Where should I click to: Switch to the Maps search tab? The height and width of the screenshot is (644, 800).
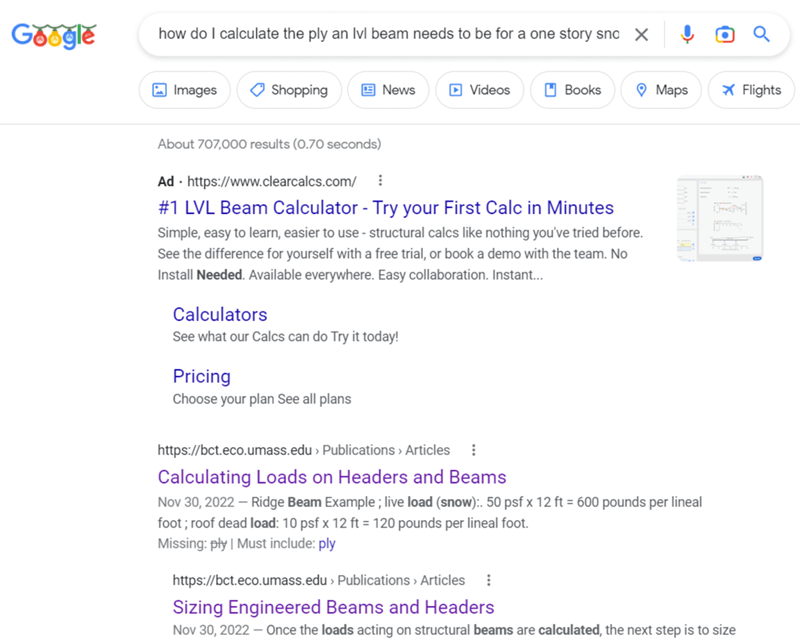click(661, 90)
